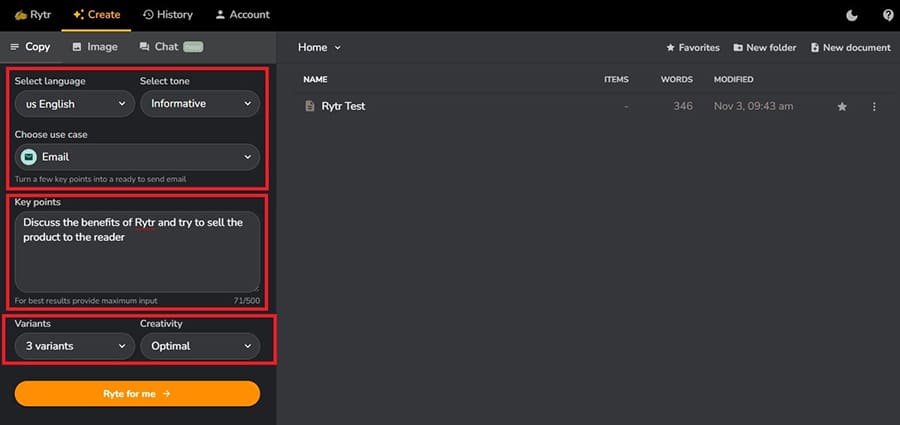Image resolution: width=900 pixels, height=425 pixels.
Task: Sort by the WORDS column header
Action: click(677, 80)
